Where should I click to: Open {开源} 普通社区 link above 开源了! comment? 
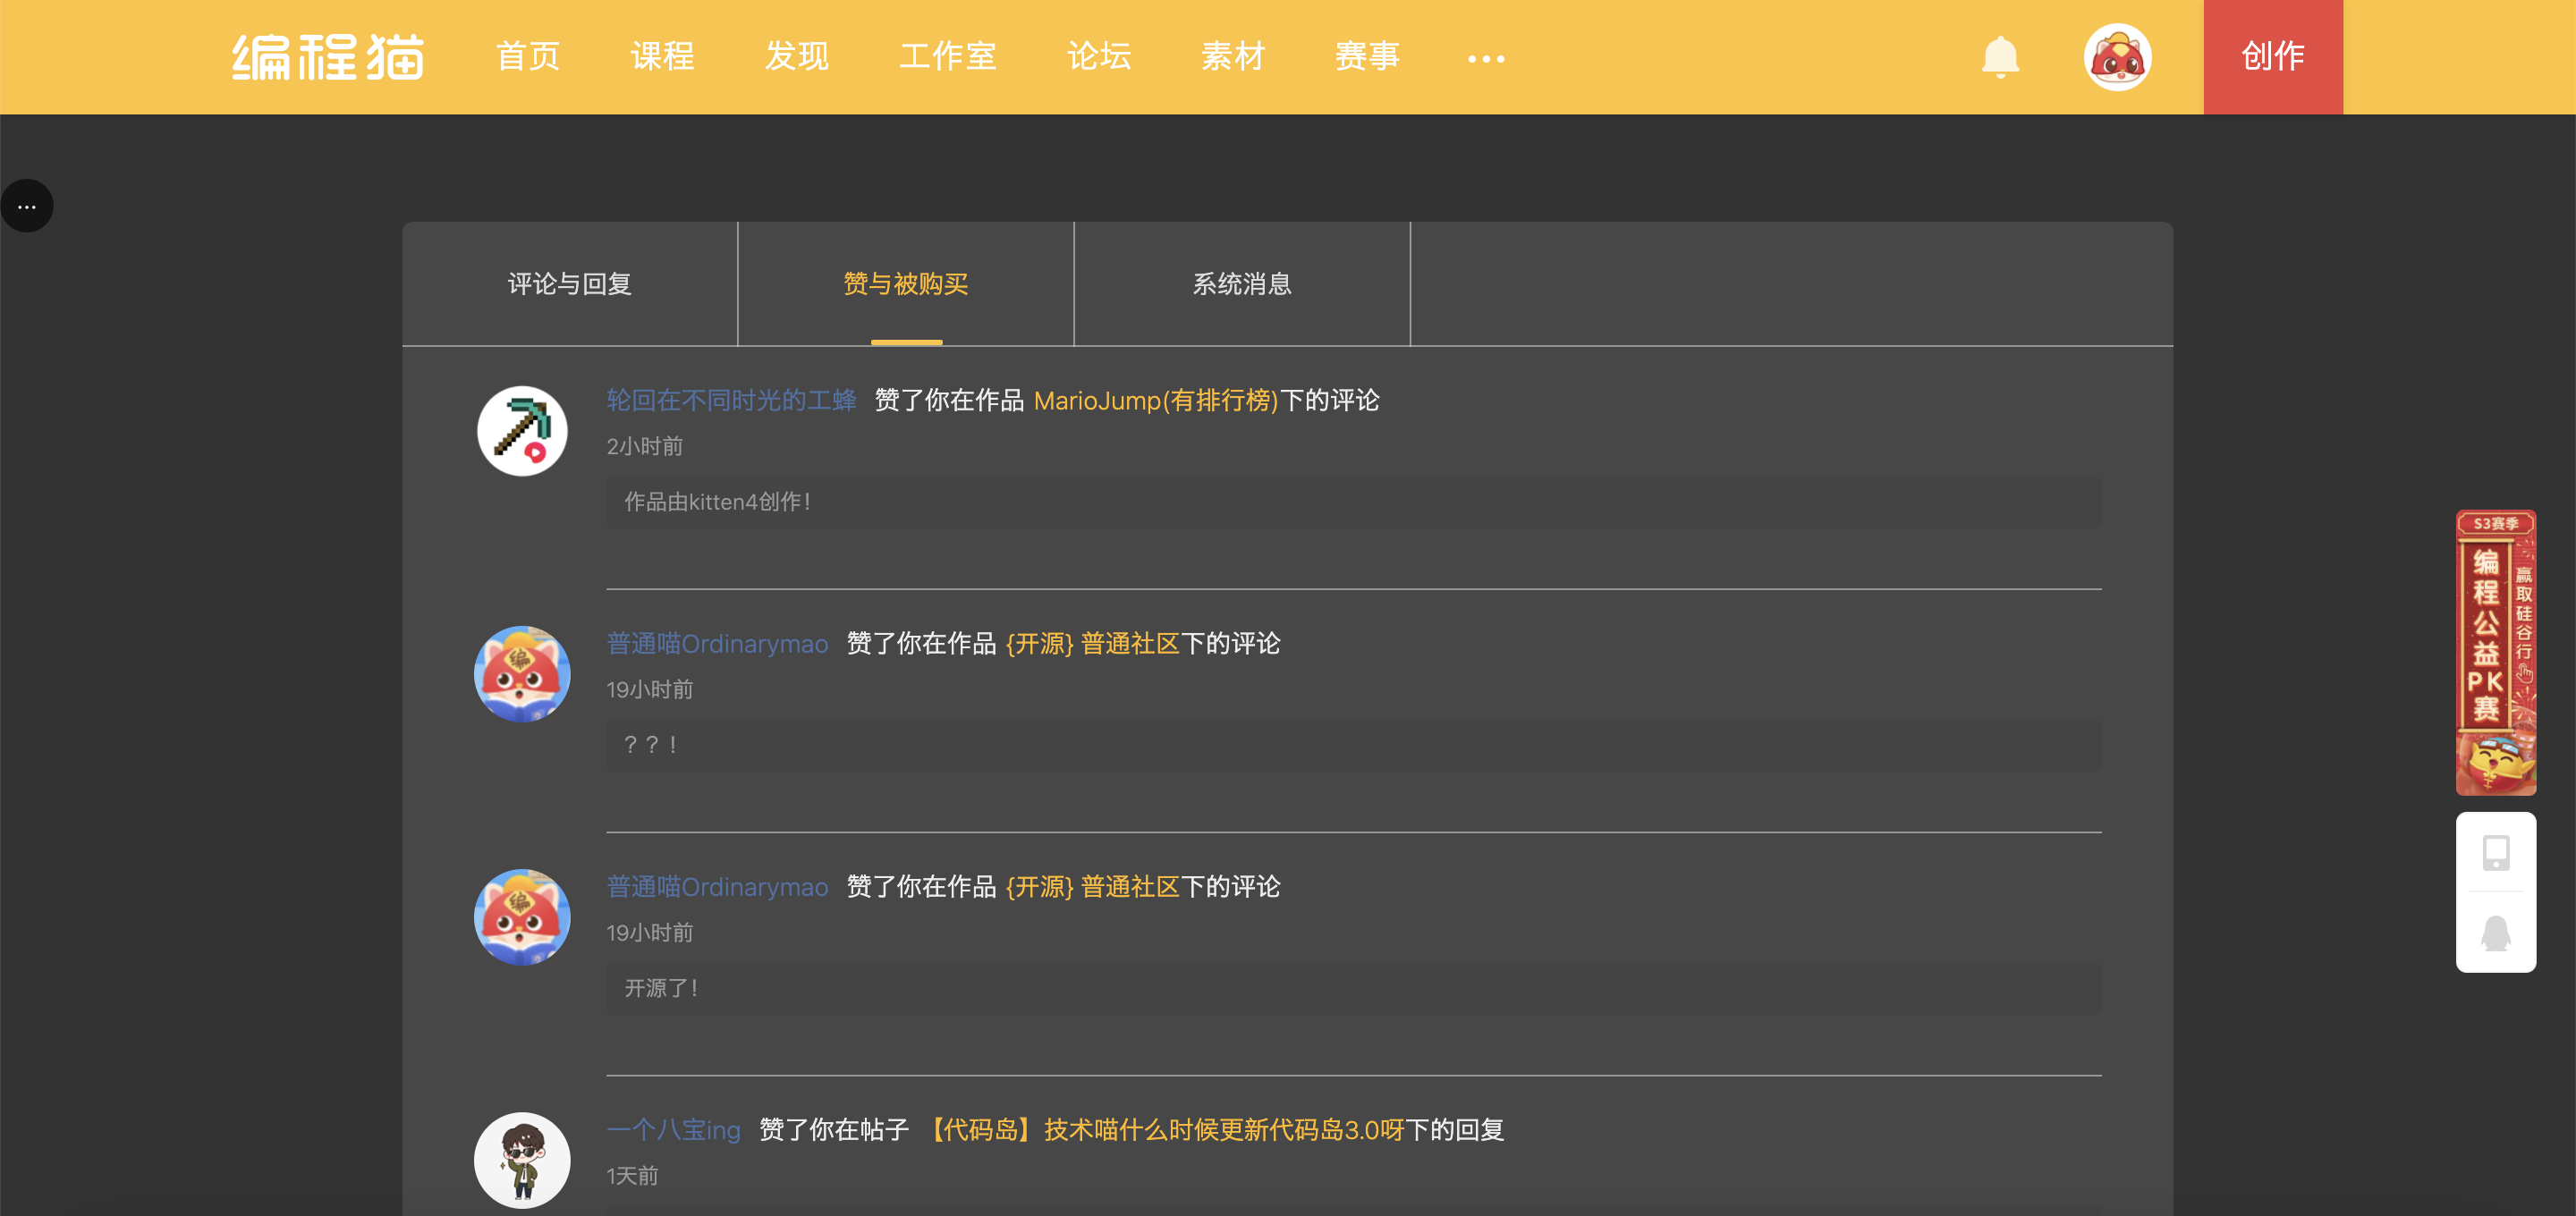1093,887
